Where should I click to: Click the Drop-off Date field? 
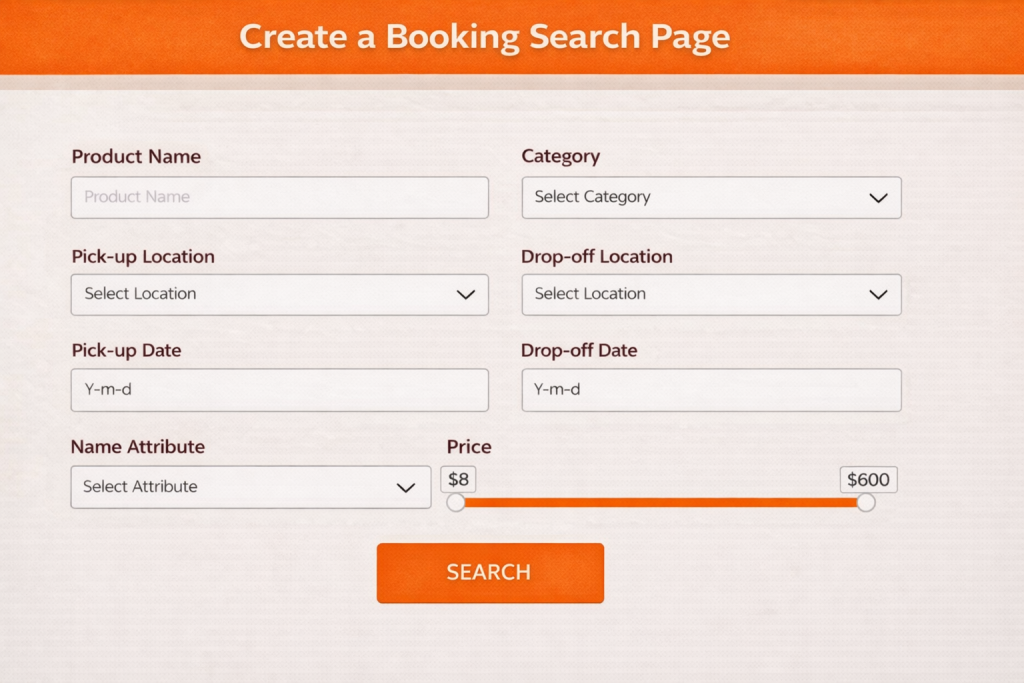711,390
